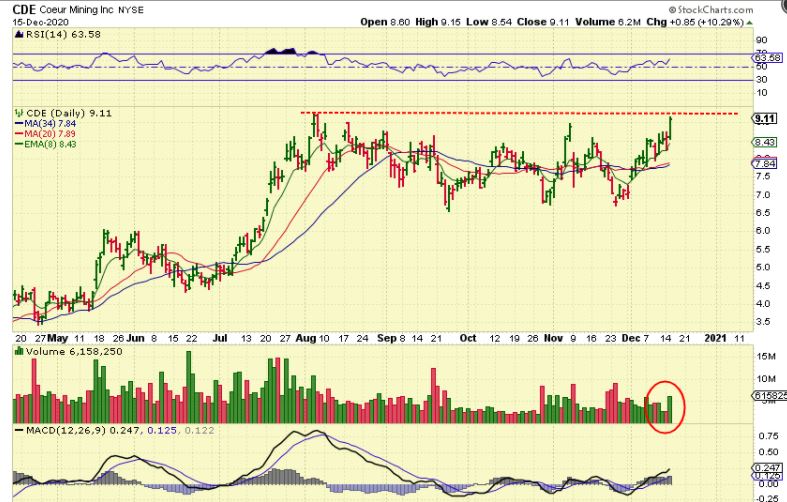This screenshot has width=787, height=502.
Task: Click the Chg +0.85 (+10.29%) value
Action: (695, 22)
